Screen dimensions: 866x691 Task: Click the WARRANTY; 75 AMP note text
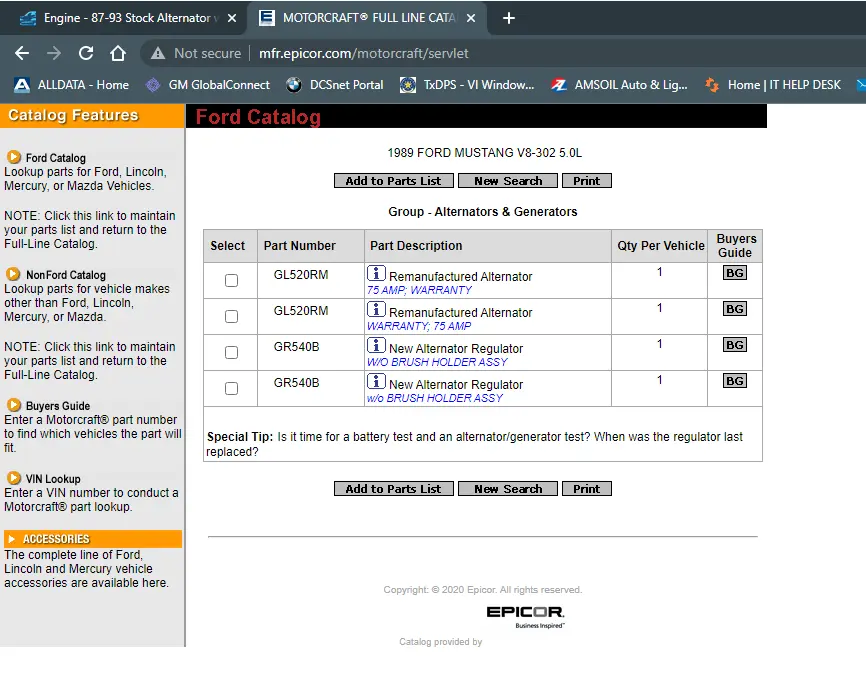(419, 326)
